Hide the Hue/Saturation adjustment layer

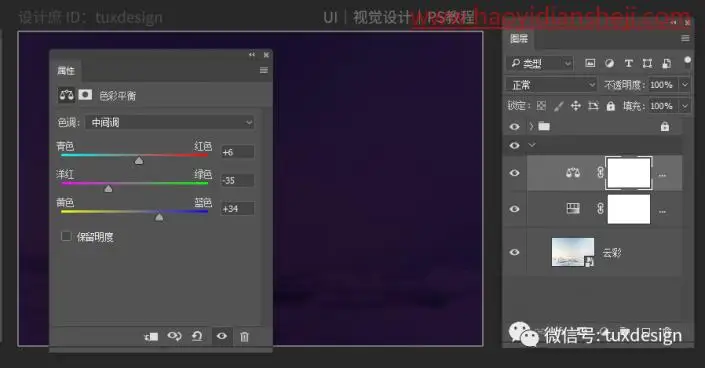[514, 209]
